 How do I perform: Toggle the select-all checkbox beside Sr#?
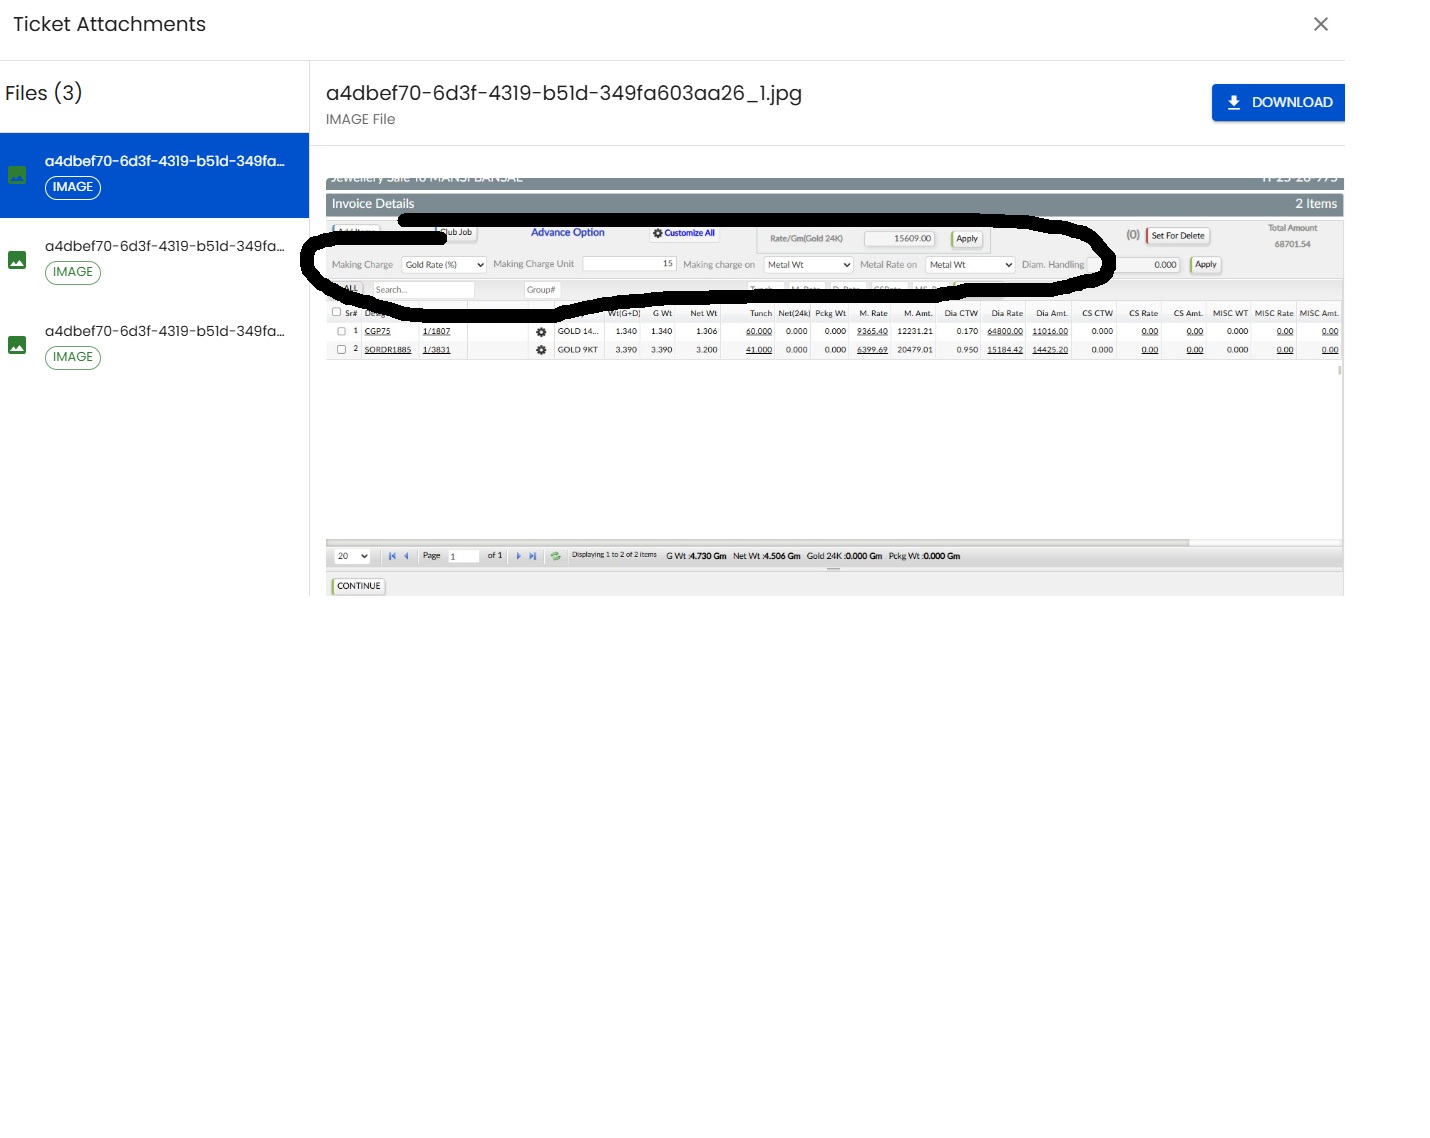336,312
